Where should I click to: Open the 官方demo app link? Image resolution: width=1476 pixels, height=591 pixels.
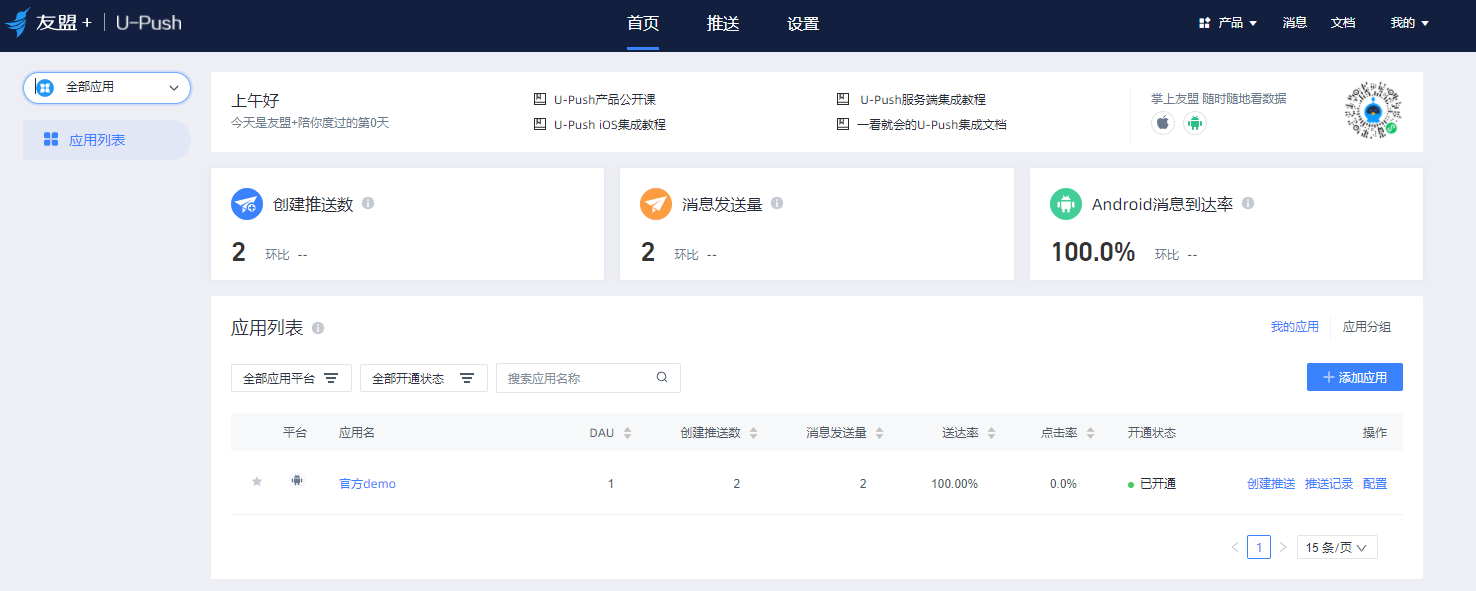368,484
